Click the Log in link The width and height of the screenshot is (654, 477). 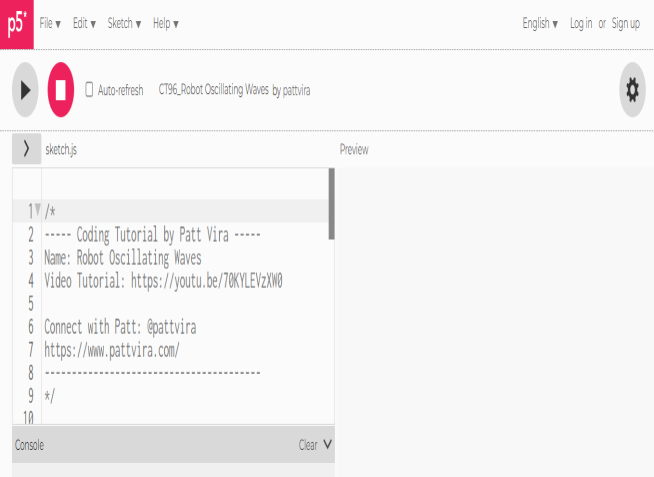tap(581, 23)
